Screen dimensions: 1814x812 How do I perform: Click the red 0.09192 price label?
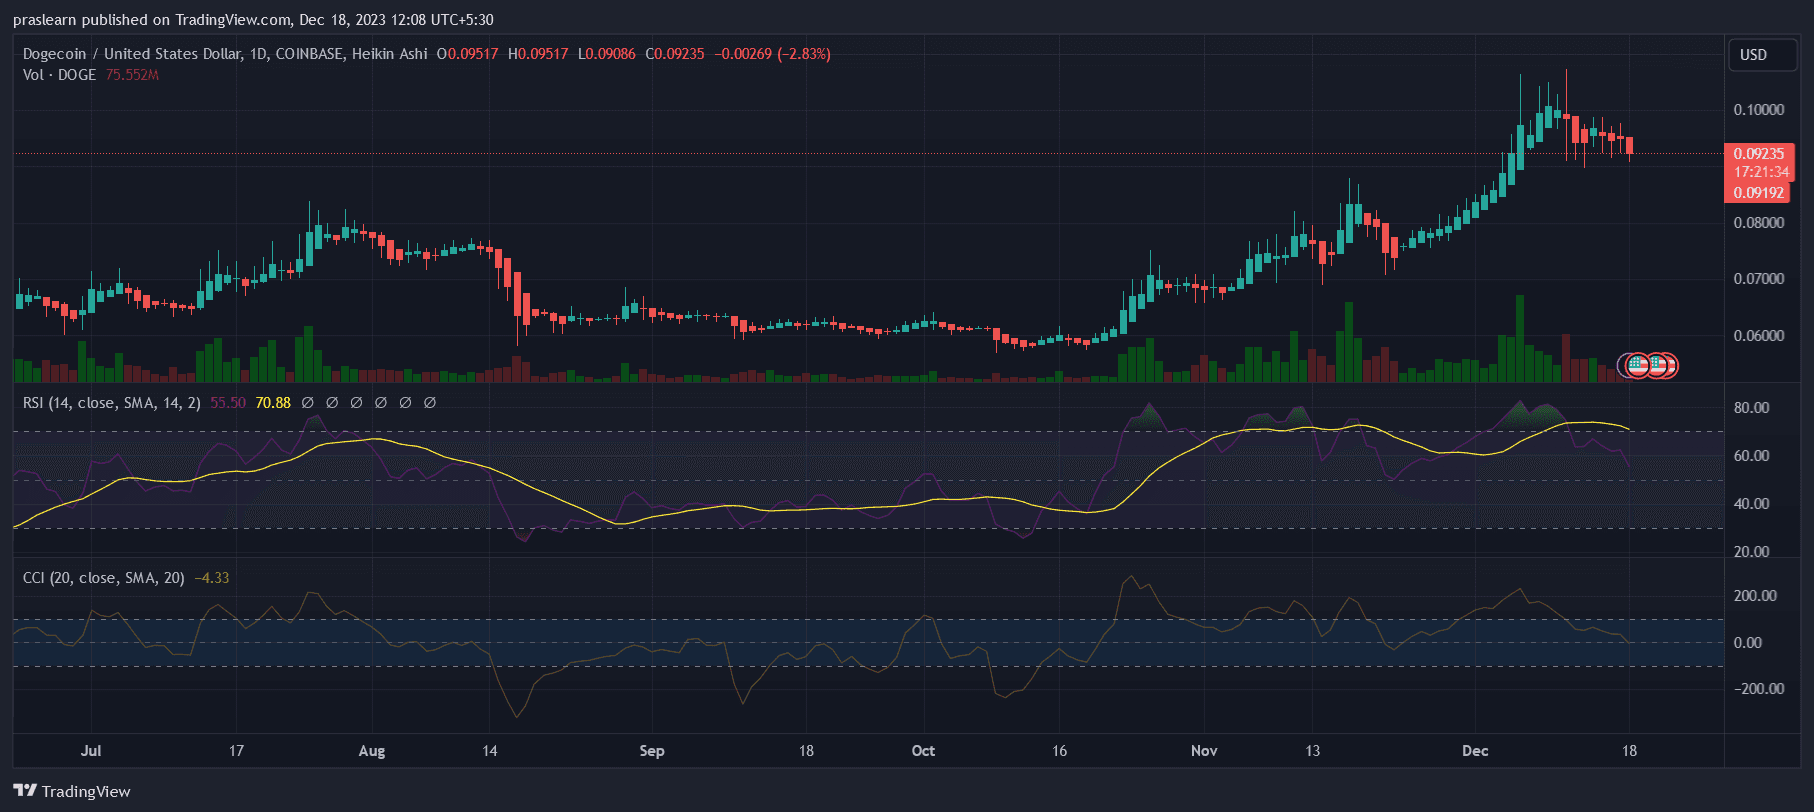1758,193
